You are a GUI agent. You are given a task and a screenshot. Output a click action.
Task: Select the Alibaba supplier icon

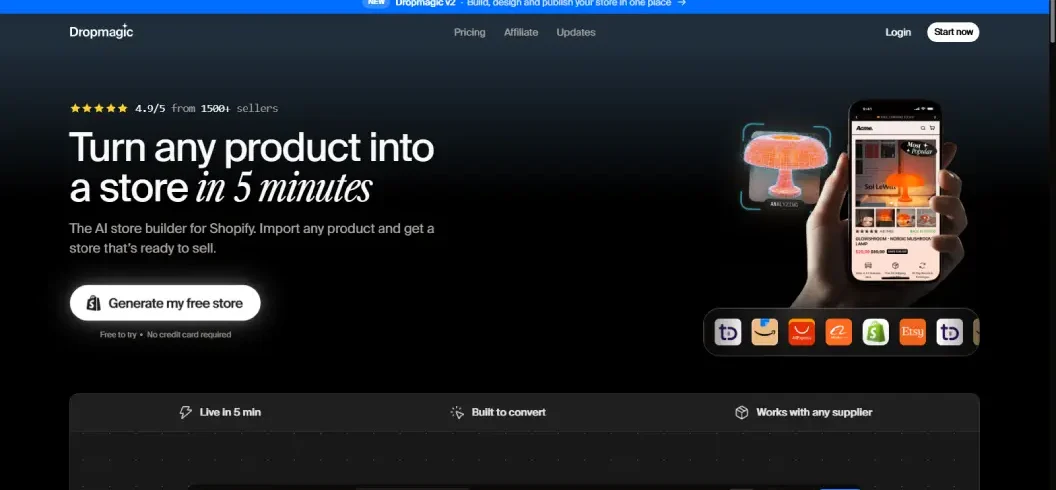pyautogui.click(x=838, y=332)
